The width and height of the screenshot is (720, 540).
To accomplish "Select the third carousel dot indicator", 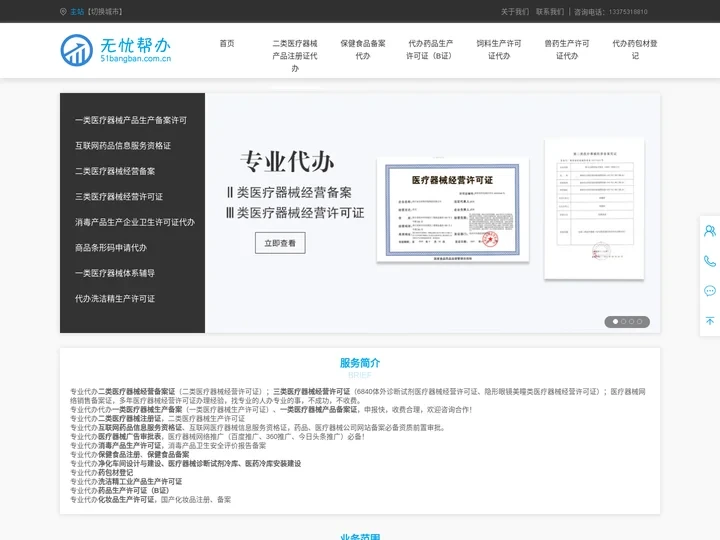I will pos(631,322).
